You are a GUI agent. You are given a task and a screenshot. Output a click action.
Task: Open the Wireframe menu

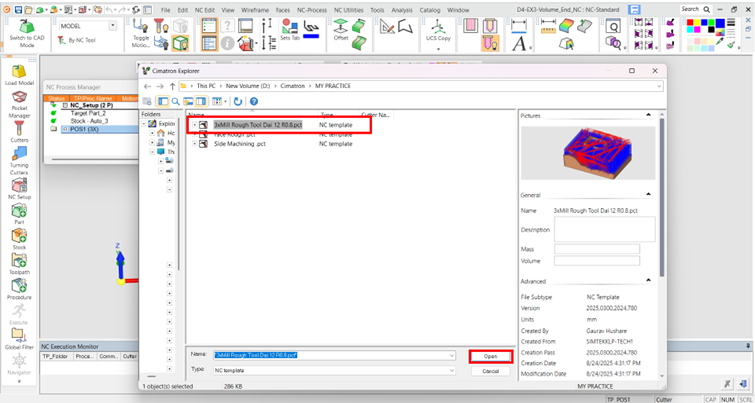254,9
